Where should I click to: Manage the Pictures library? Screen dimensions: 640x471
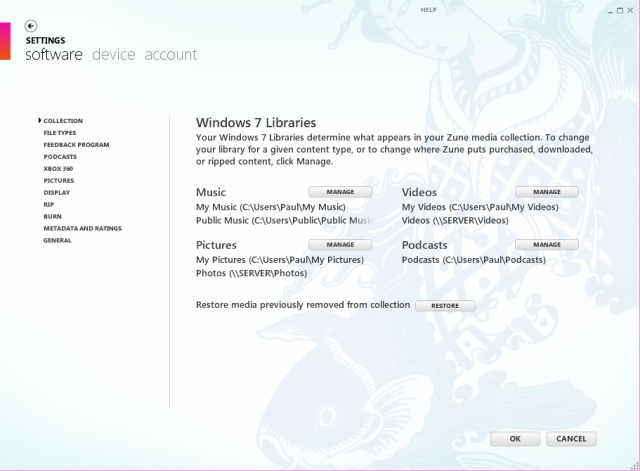(x=340, y=244)
